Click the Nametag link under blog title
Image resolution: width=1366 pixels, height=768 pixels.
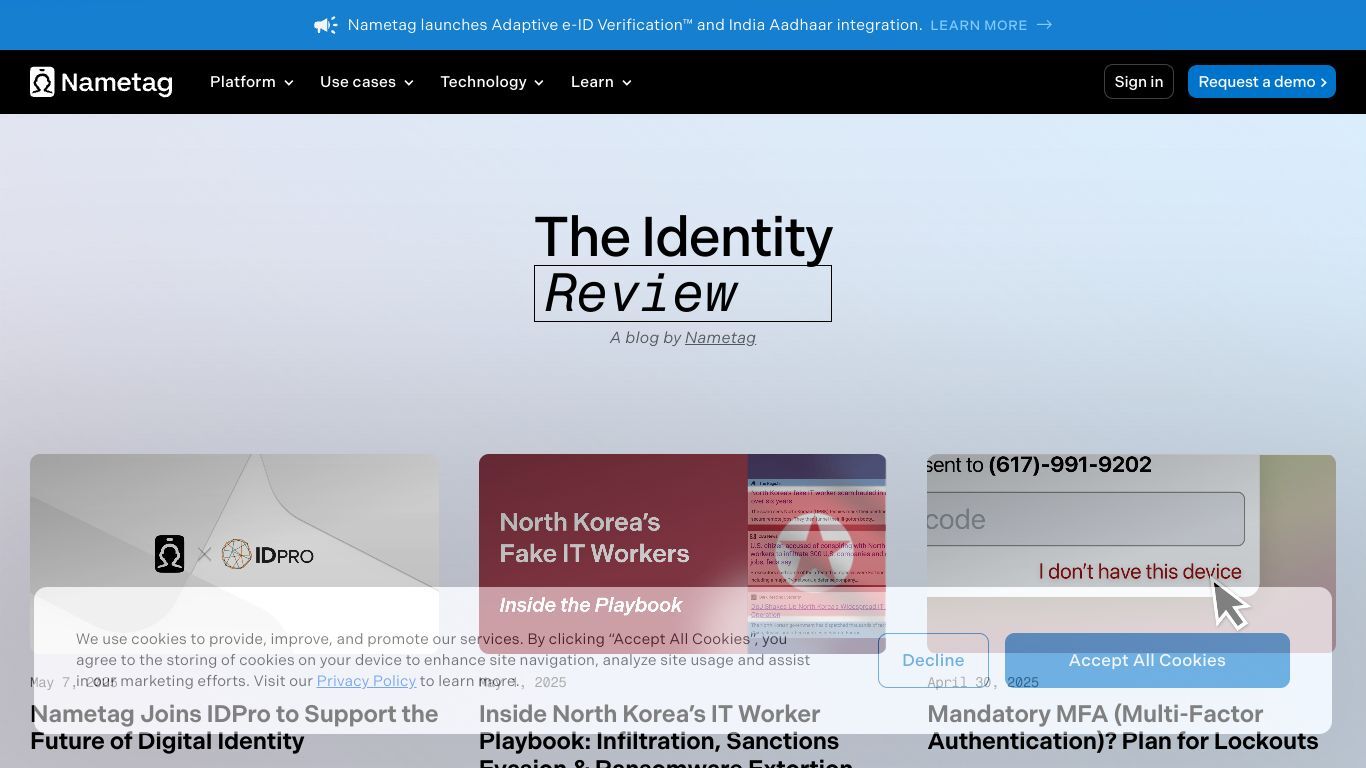point(720,338)
